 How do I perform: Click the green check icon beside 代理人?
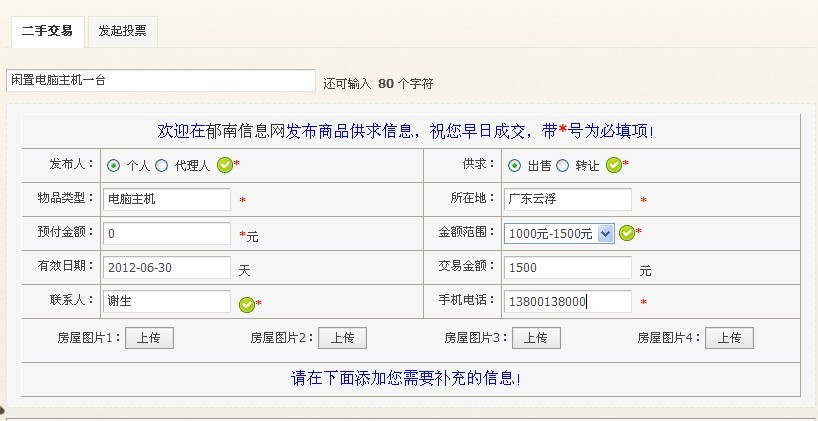coord(225,165)
